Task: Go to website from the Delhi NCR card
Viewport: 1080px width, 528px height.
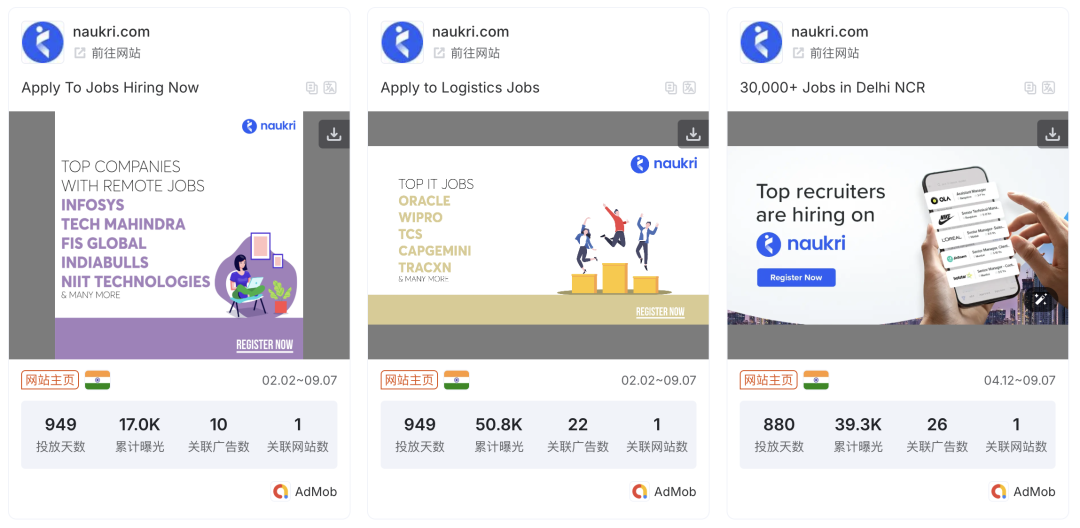Action: [x=824, y=53]
